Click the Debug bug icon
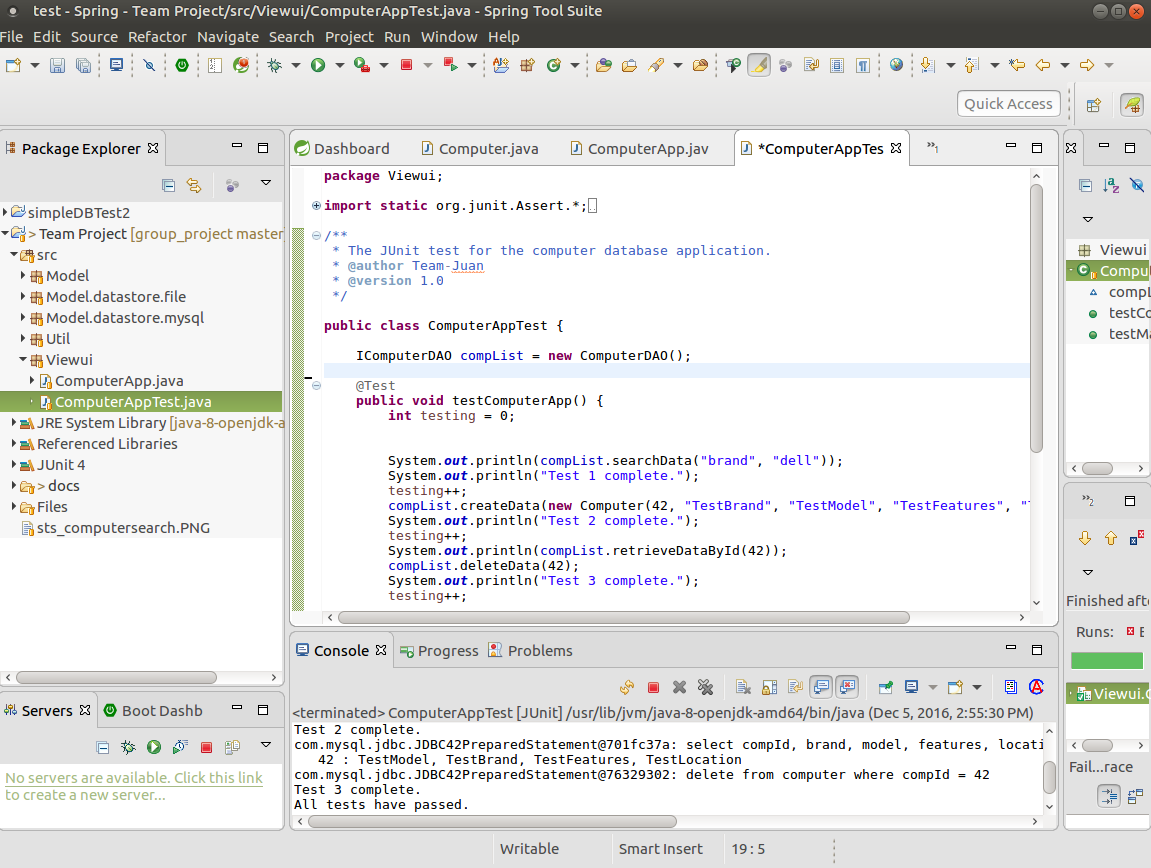Screen dimensions: 1151x868 (x=275, y=65)
